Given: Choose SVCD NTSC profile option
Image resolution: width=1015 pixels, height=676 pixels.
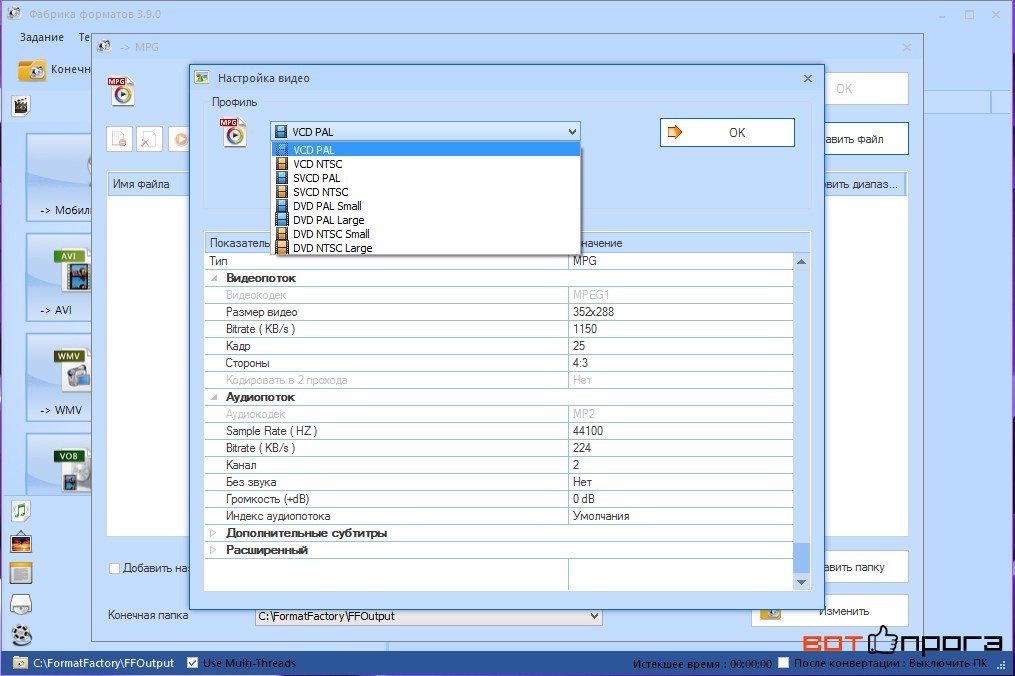Looking at the screenshot, I should click(427, 192).
